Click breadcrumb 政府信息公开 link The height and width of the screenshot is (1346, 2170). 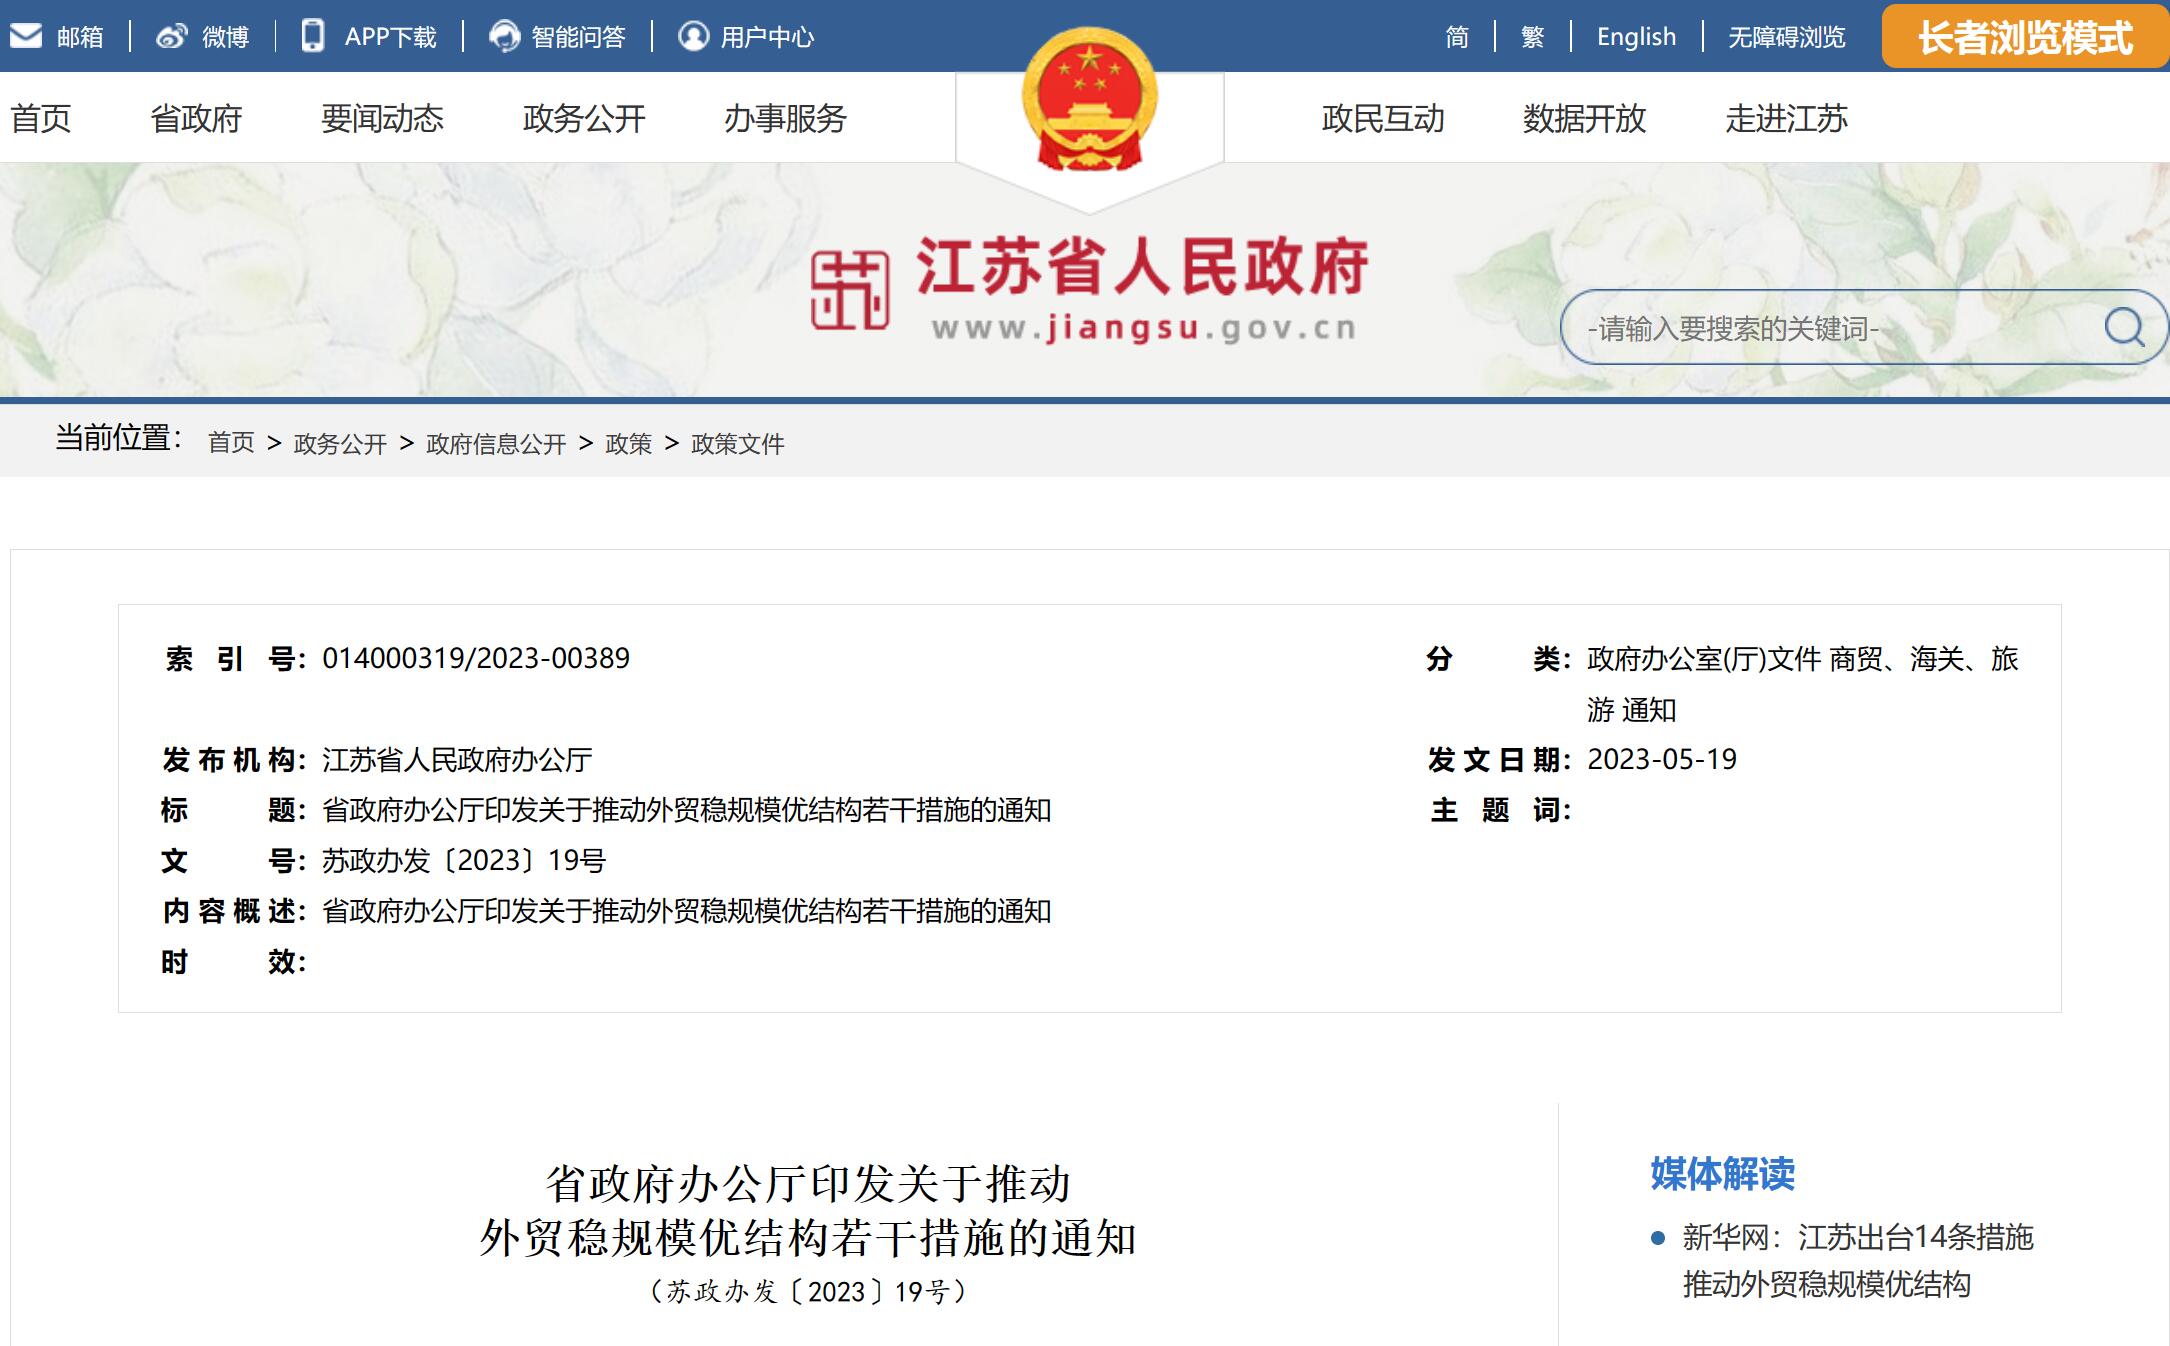(496, 443)
